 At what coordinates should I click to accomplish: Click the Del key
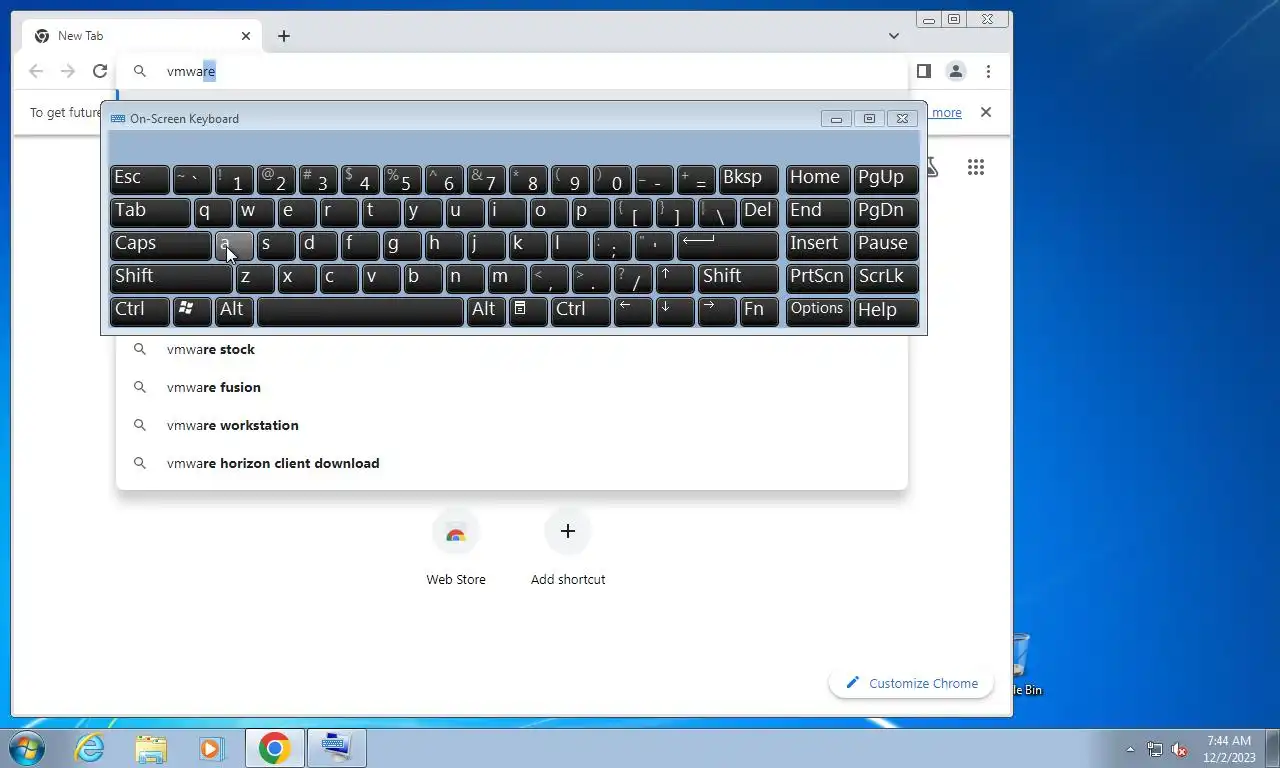coord(760,212)
